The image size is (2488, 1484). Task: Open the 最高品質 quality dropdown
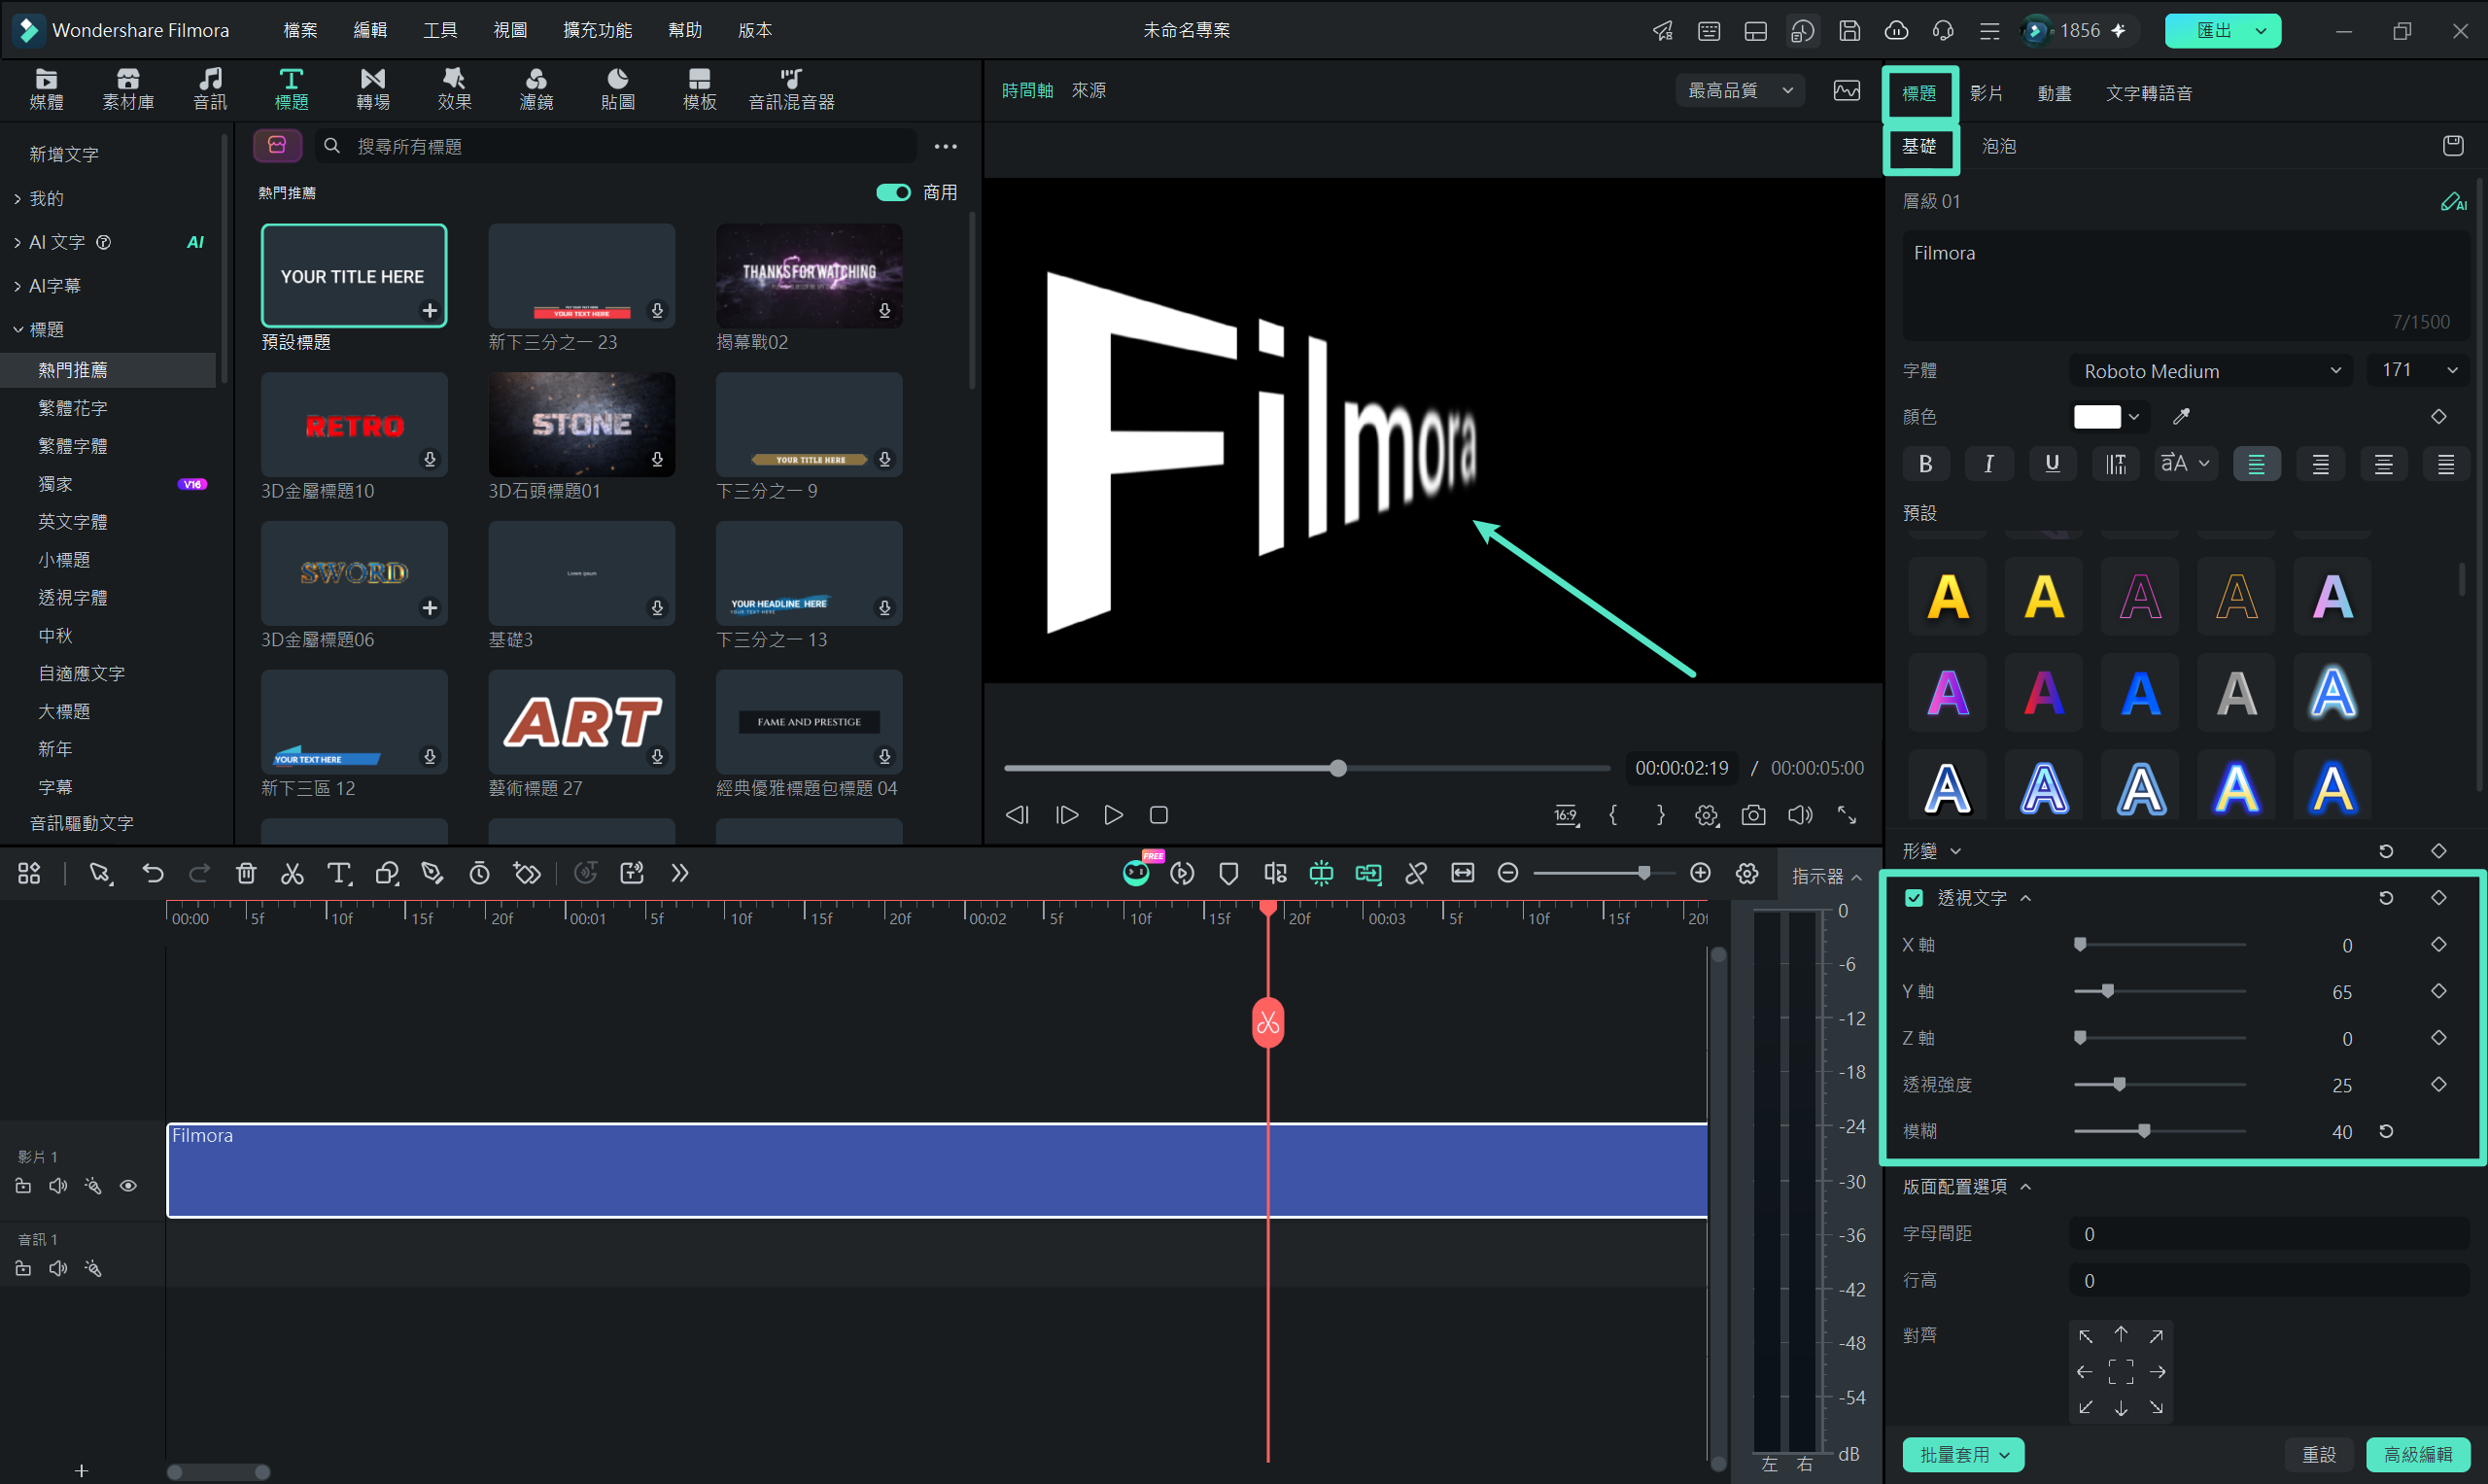tap(1740, 90)
